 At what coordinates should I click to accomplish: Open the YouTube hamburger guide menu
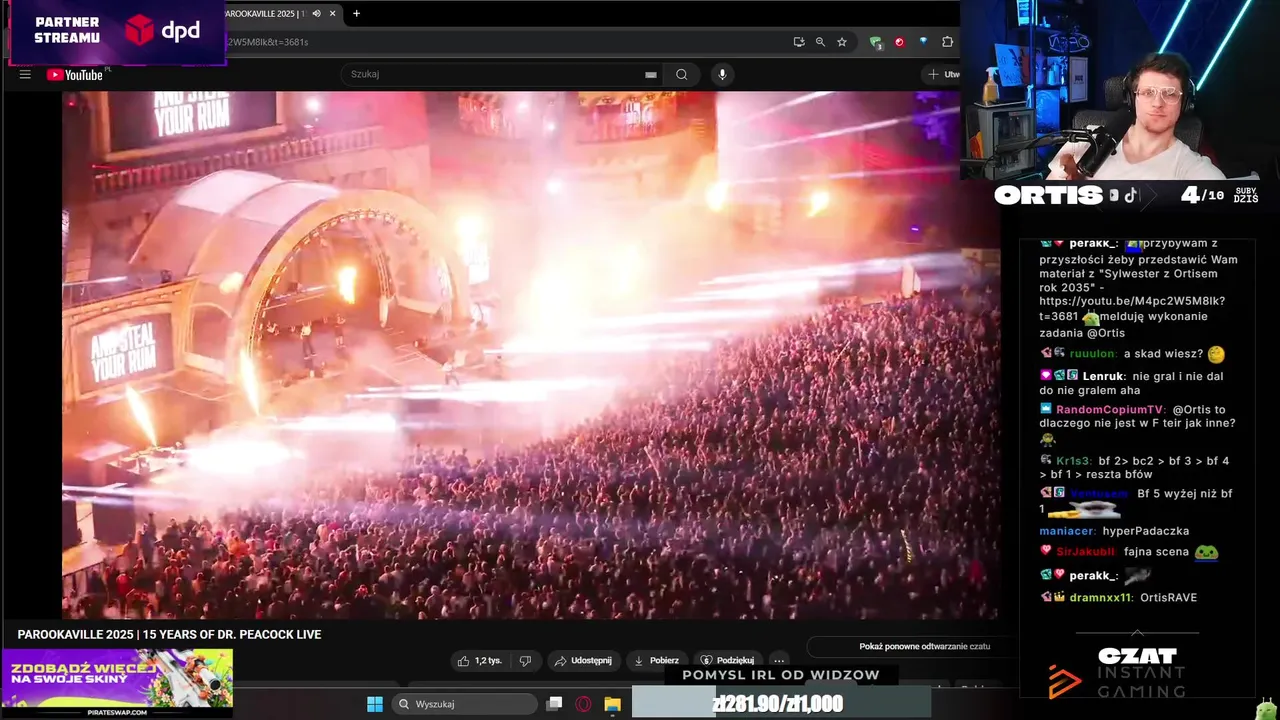point(25,74)
